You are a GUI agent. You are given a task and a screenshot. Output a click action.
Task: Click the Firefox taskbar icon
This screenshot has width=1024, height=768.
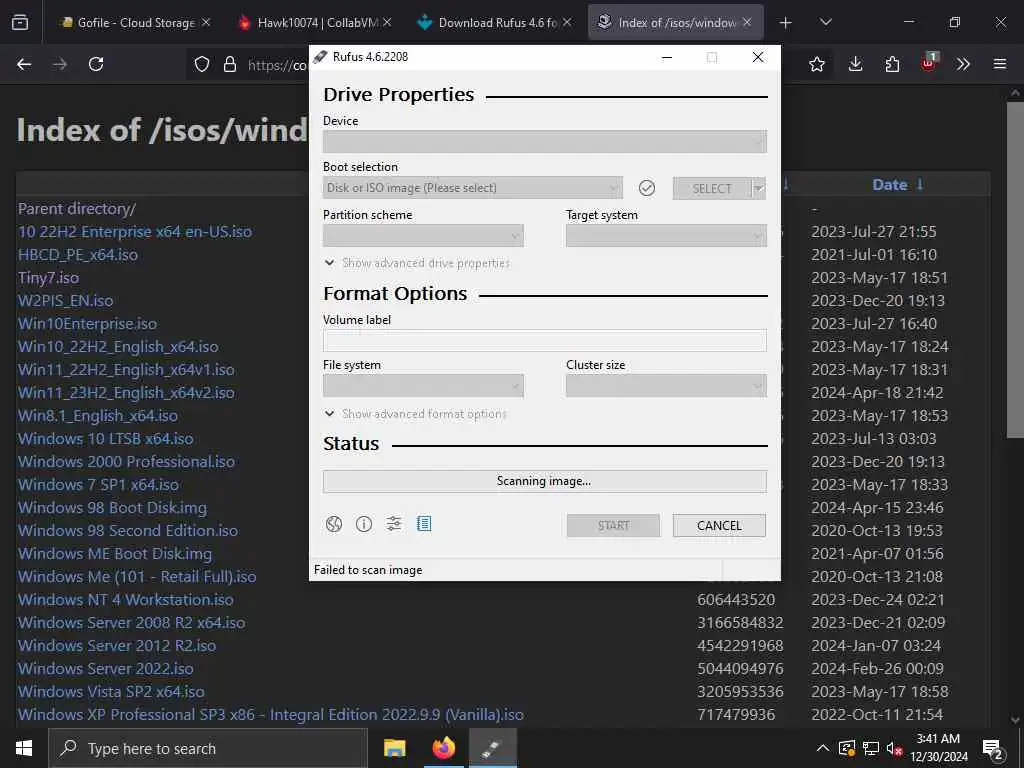coord(443,748)
